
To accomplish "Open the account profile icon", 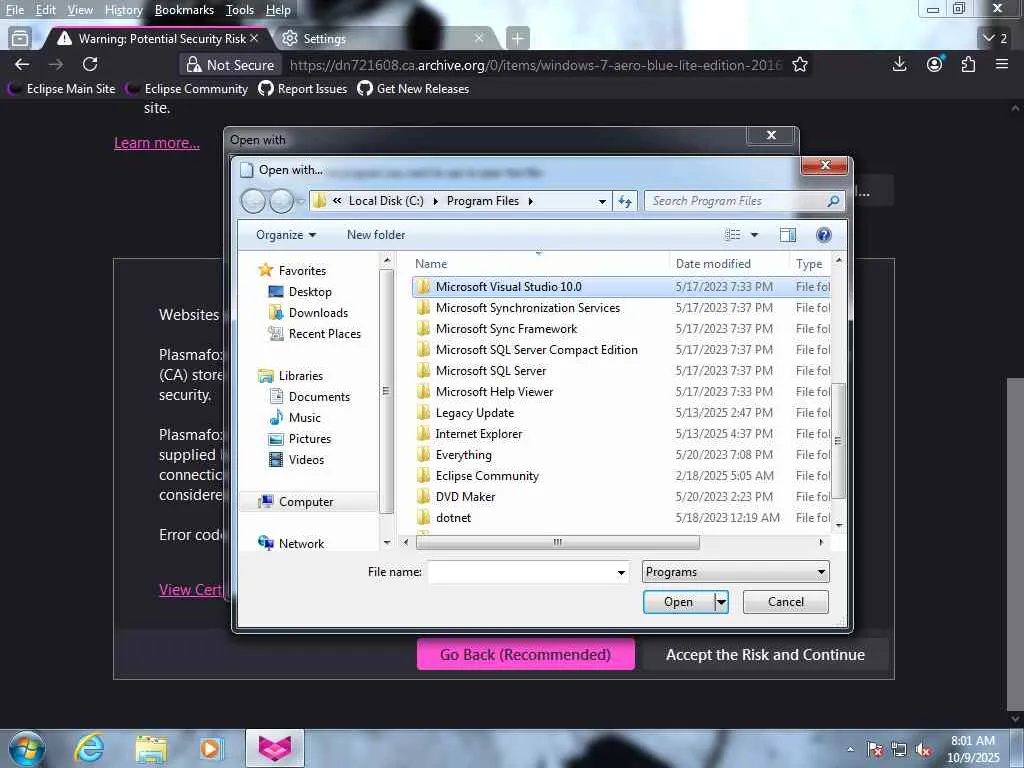I will click(x=935, y=64).
